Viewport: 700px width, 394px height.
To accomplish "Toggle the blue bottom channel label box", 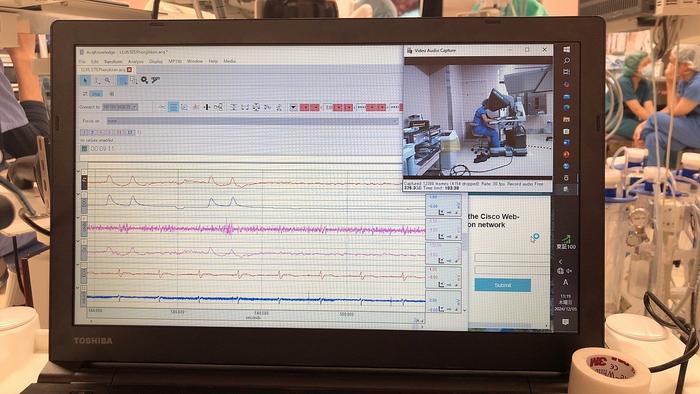I will 83,299.
